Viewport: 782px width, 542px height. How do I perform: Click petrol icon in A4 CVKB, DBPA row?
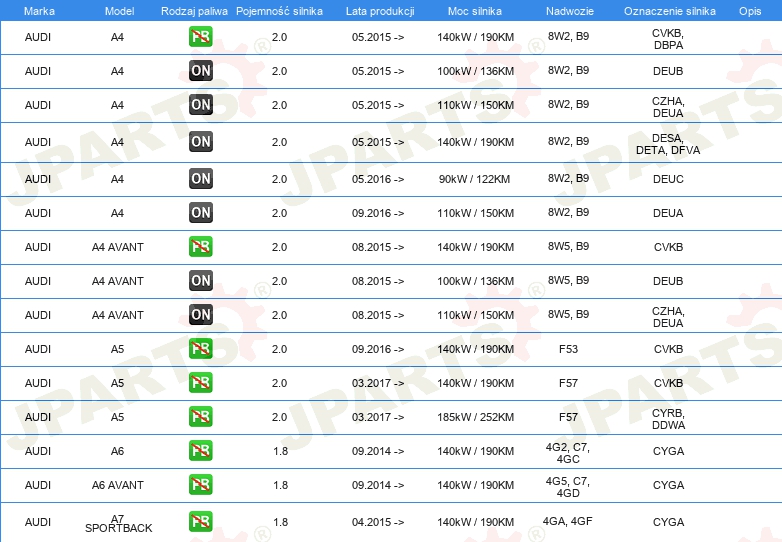pyautogui.click(x=200, y=36)
